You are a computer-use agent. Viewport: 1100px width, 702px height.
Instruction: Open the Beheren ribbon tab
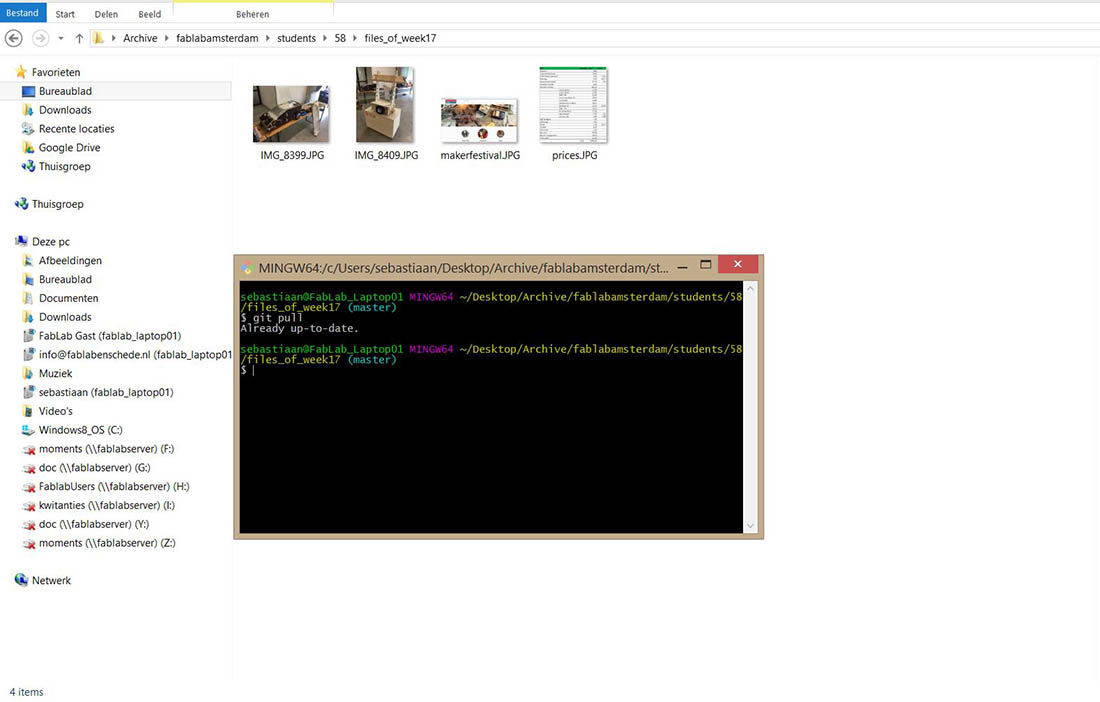(253, 14)
